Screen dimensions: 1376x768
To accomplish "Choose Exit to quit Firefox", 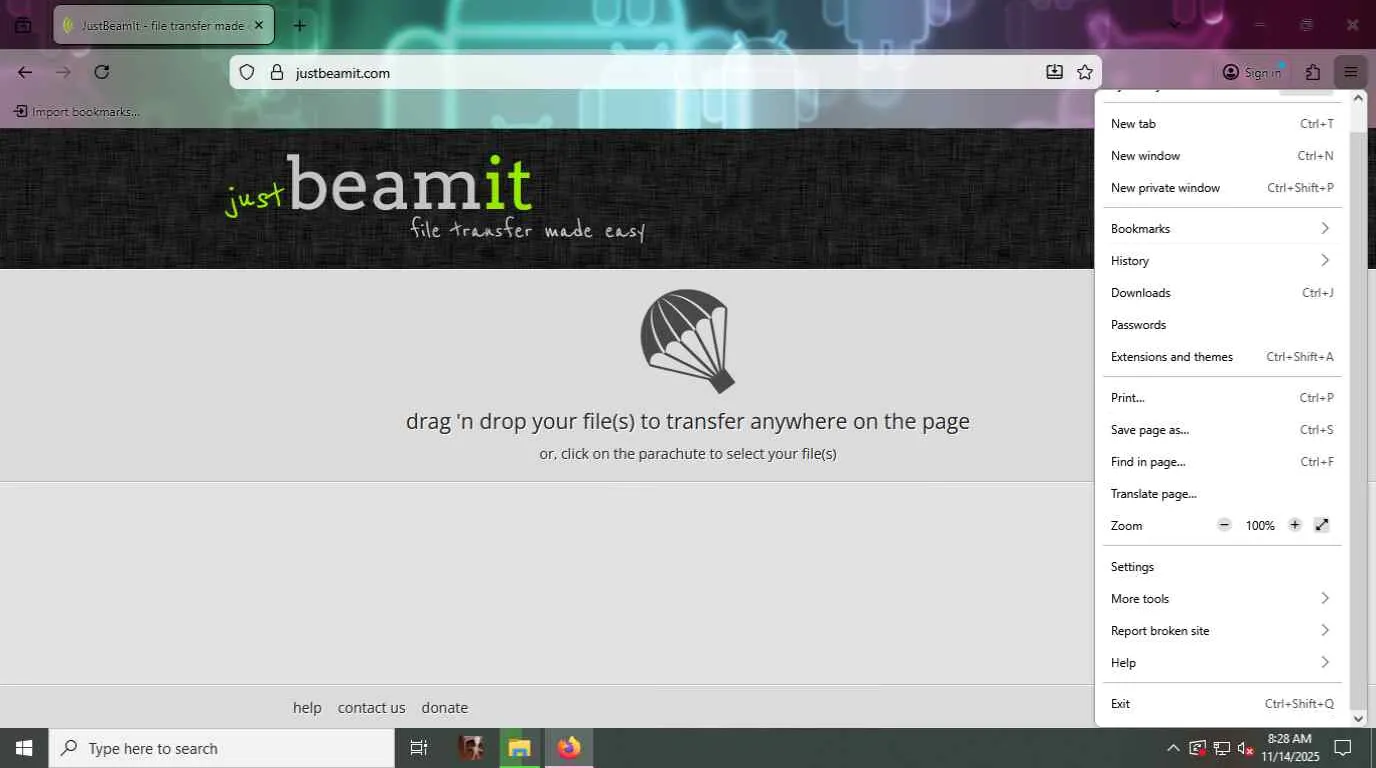I will pos(1222,704).
